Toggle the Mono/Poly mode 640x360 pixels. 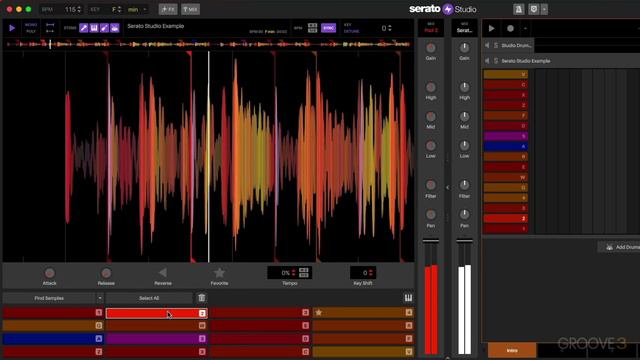(31, 28)
